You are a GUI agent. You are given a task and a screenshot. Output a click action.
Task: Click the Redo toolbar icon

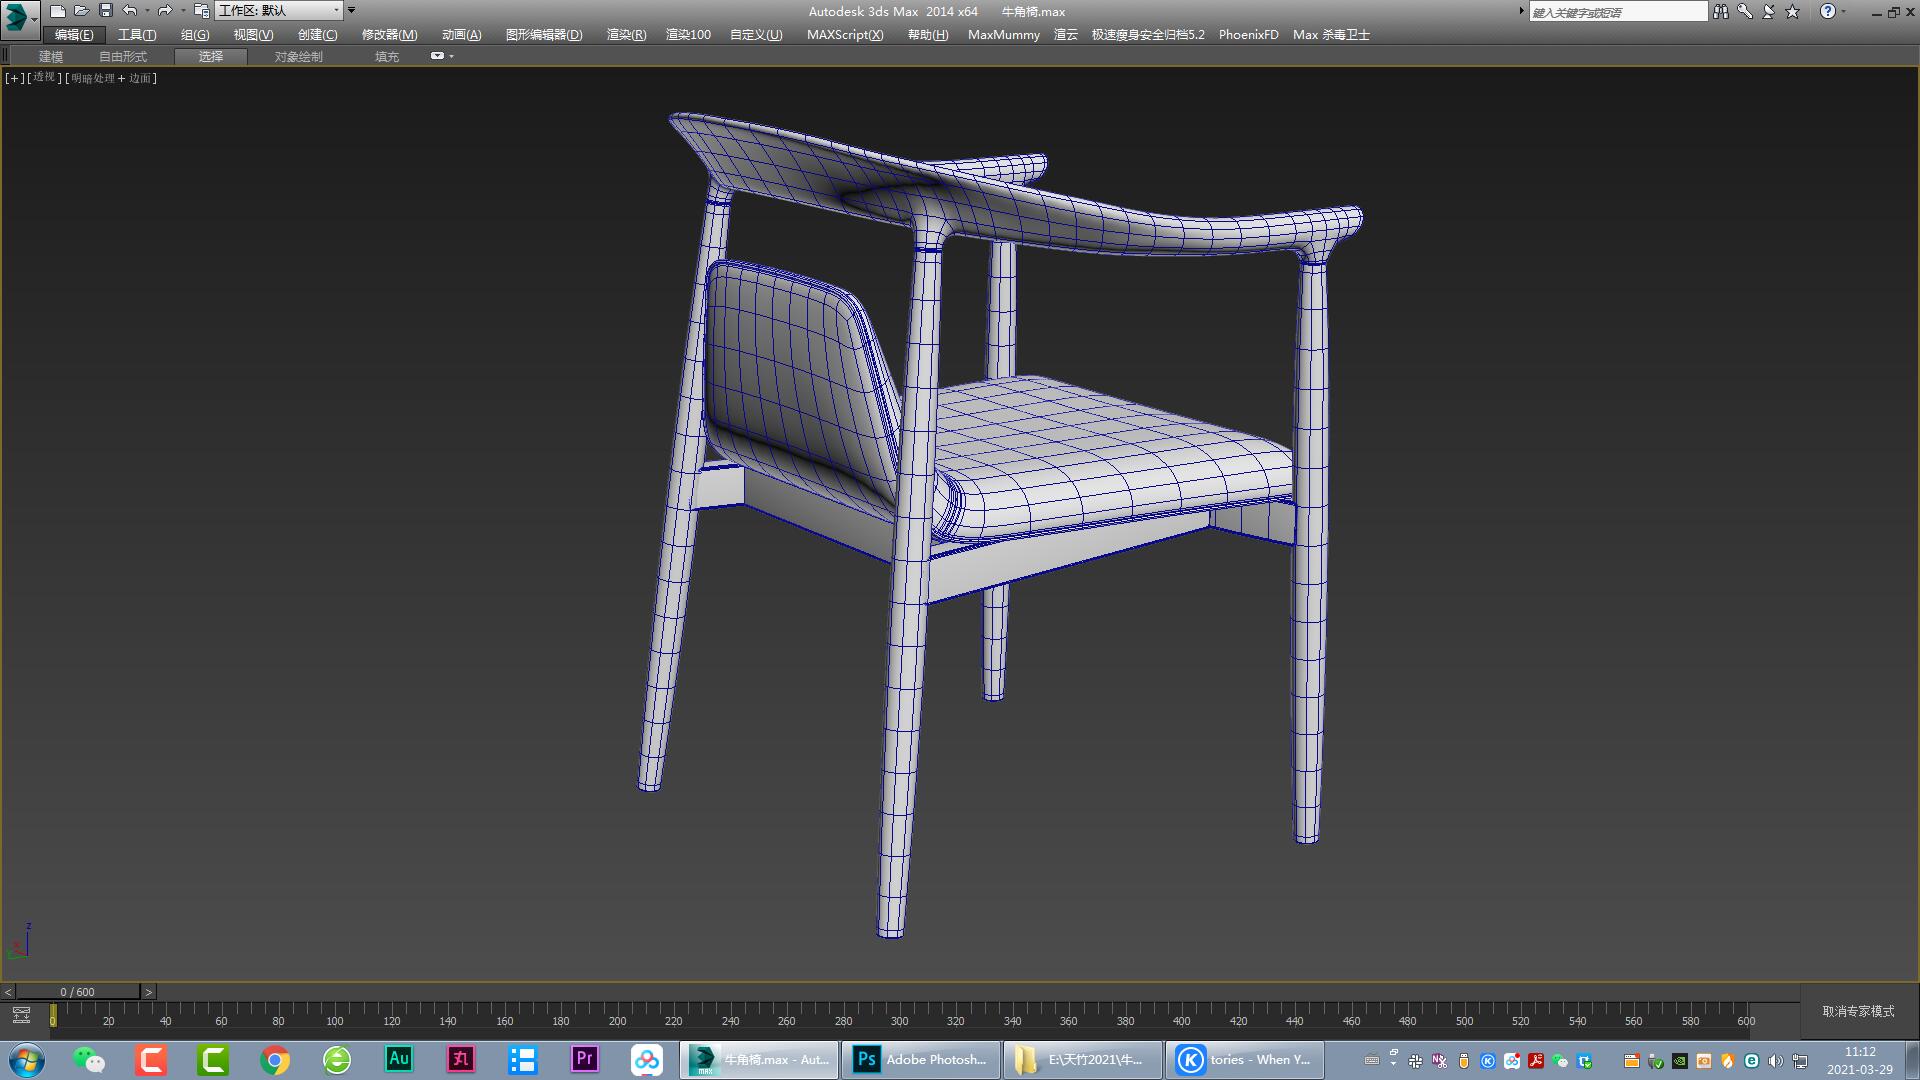[x=165, y=11]
